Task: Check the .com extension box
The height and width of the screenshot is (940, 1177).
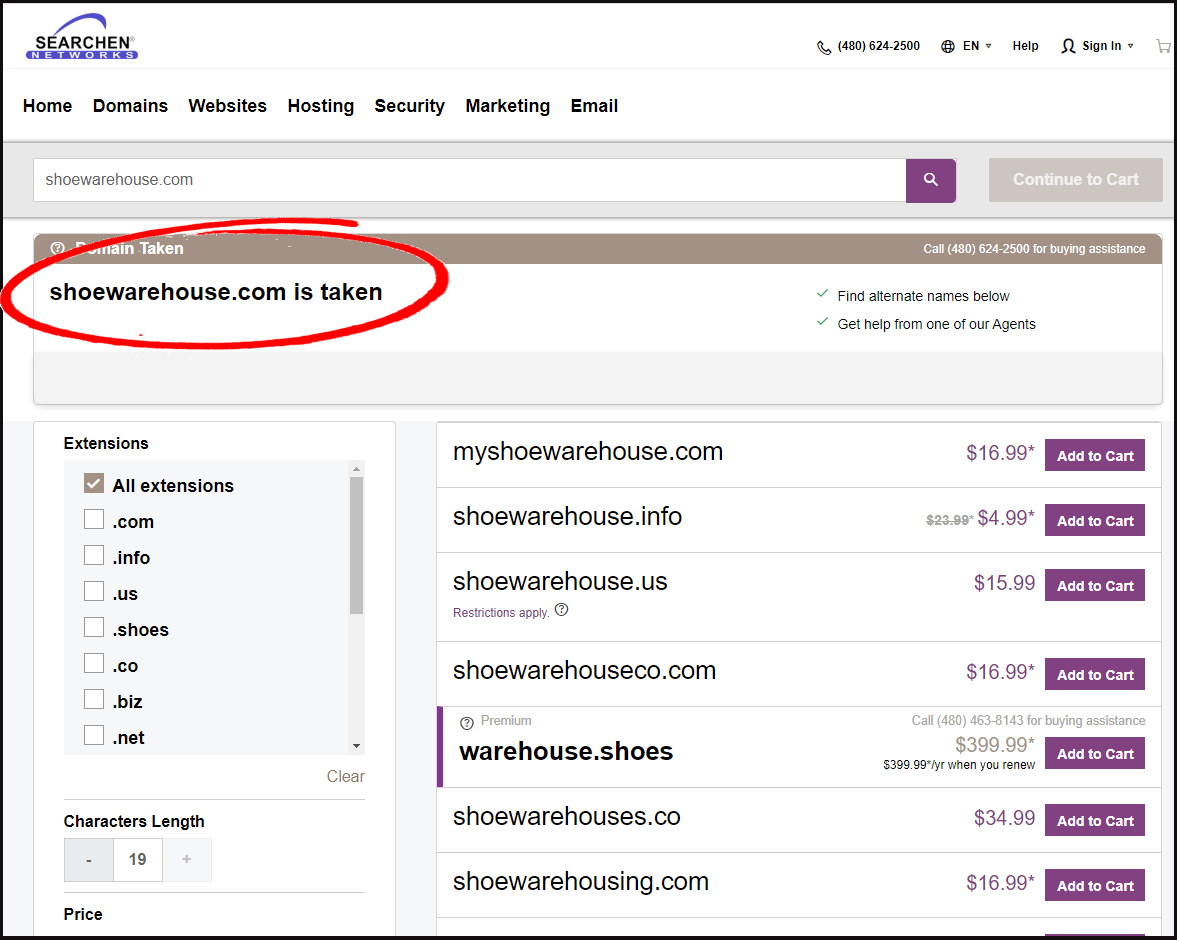Action: 94,520
